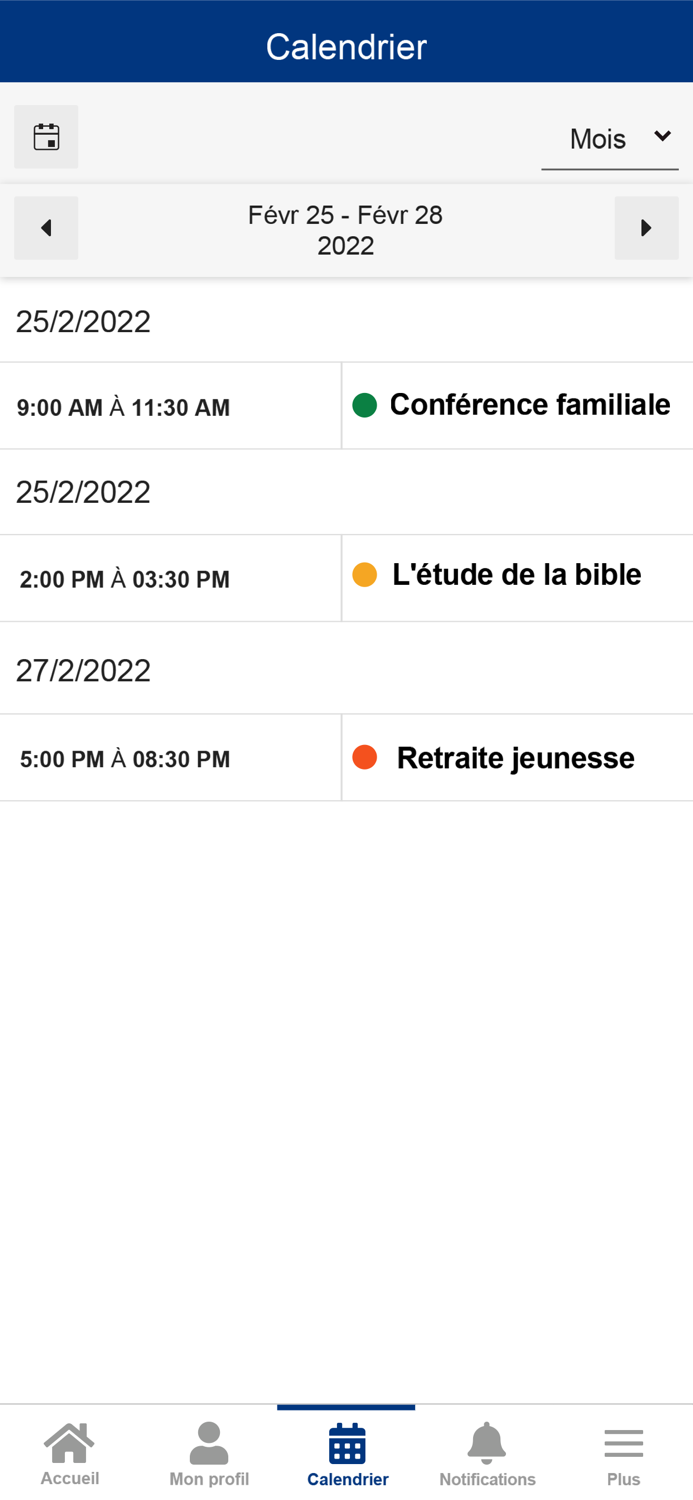This screenshot has width=693, height=1500.
Task: Click the Févr 25 - Févr 28 date range
Action: pos(346,228)
